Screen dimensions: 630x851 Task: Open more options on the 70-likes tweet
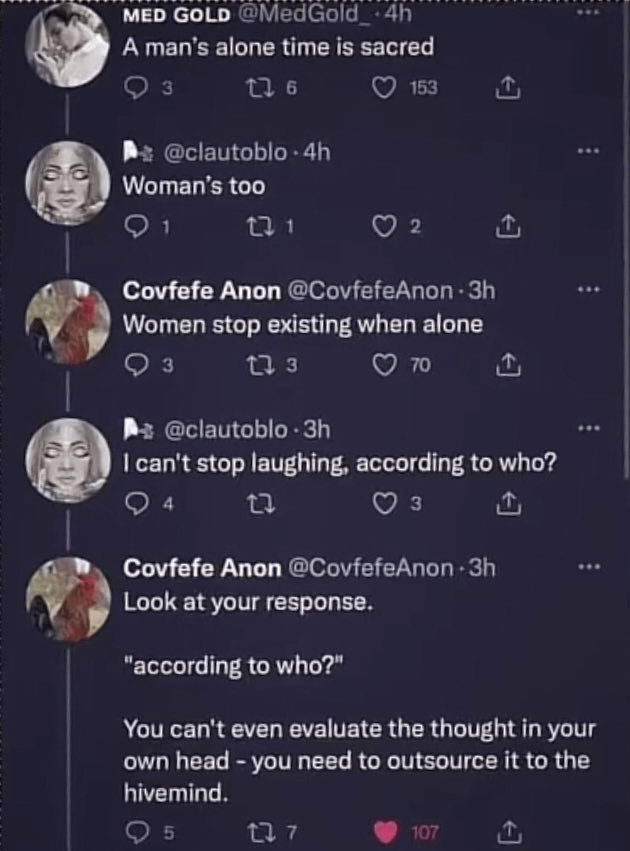(588, 290)
